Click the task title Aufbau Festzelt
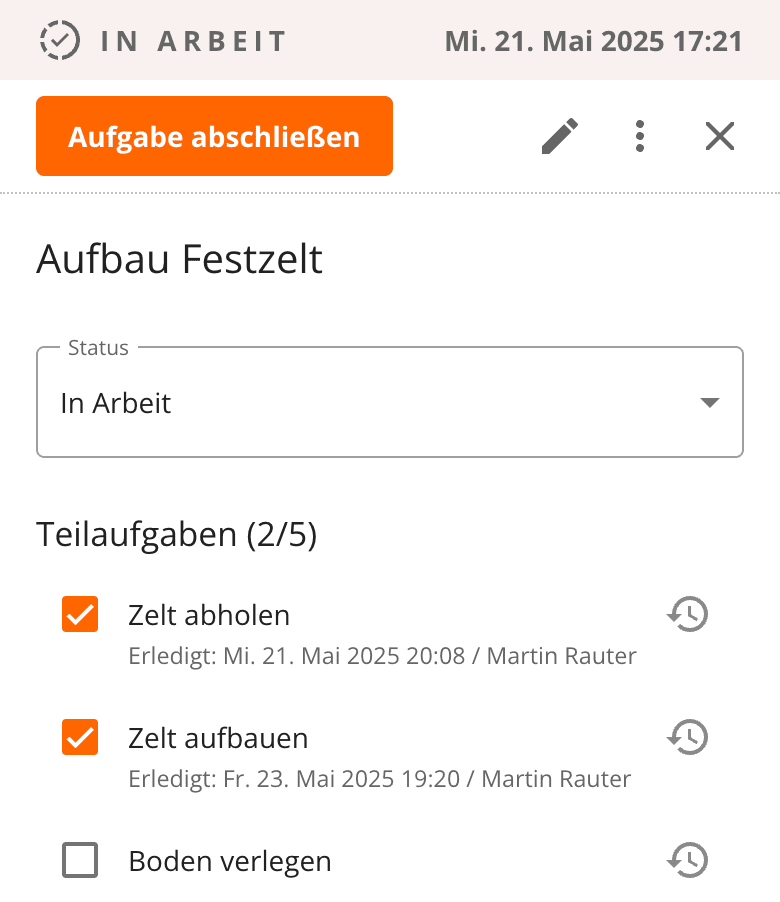Screen dimensions: 780x902 click(180, 260)
